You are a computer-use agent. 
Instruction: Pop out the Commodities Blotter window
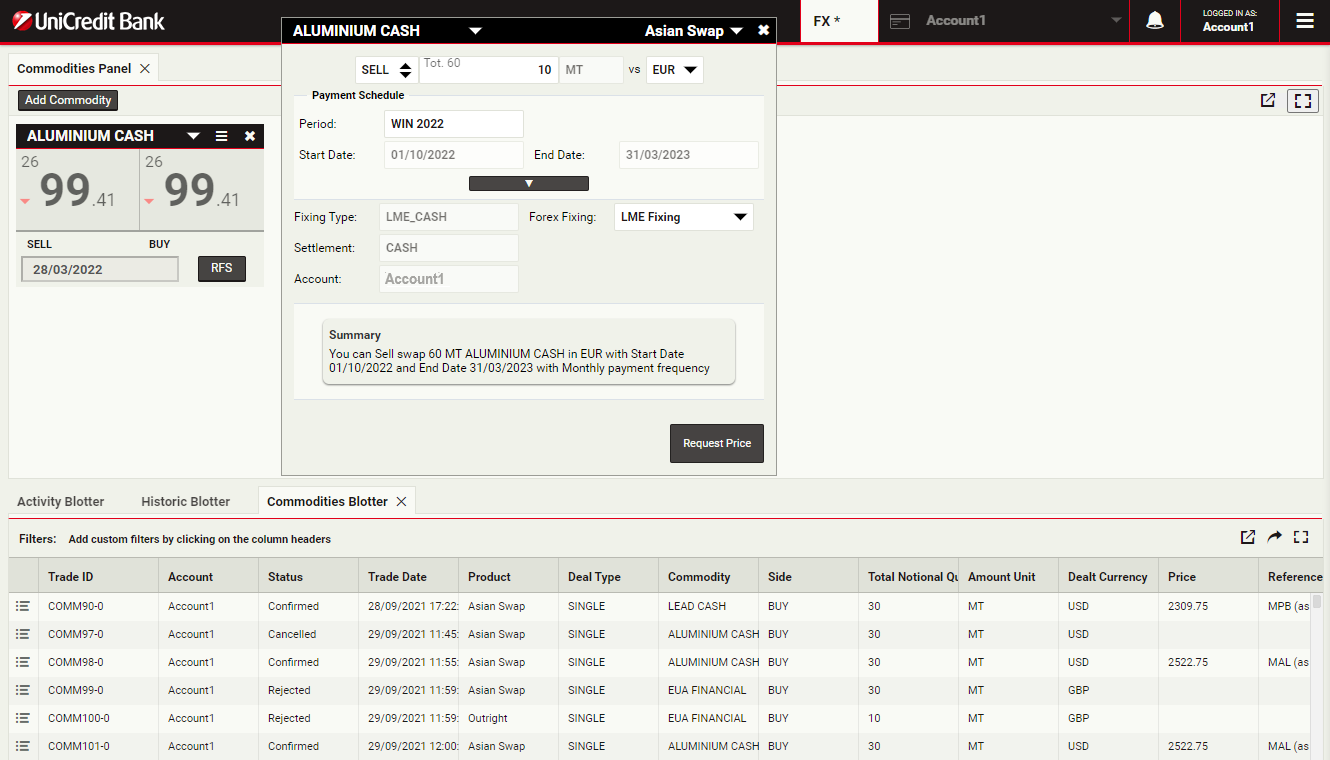point(1248,537)
